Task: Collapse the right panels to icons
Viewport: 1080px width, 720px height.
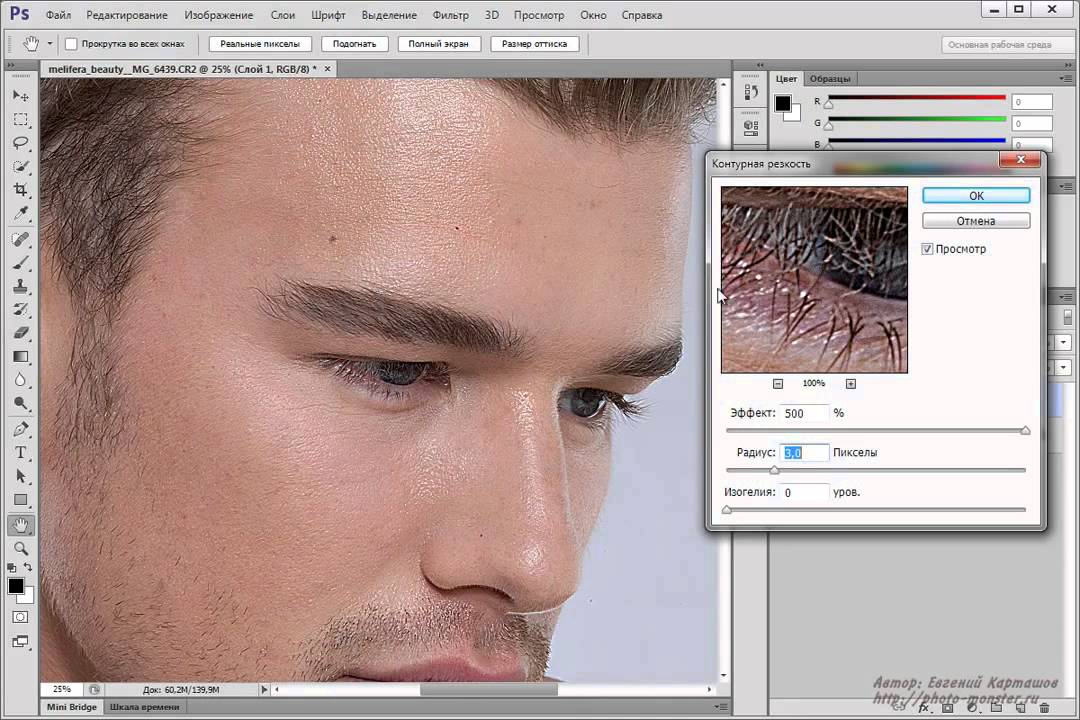Action: pyautogui.click(x=1068, y=65)
